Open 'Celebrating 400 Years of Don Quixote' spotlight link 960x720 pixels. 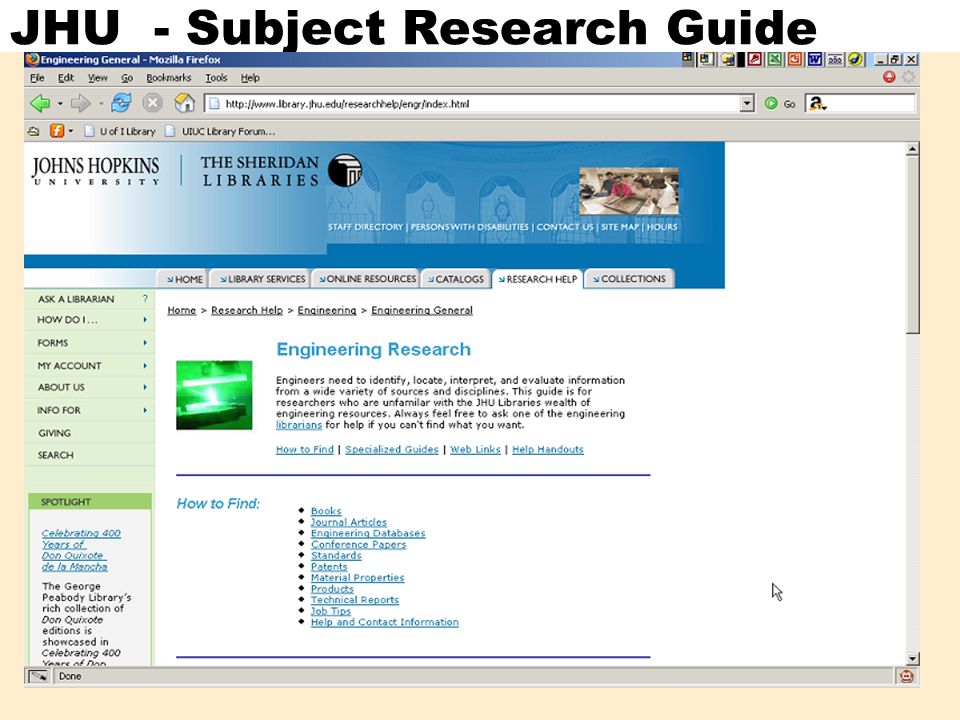81,550
